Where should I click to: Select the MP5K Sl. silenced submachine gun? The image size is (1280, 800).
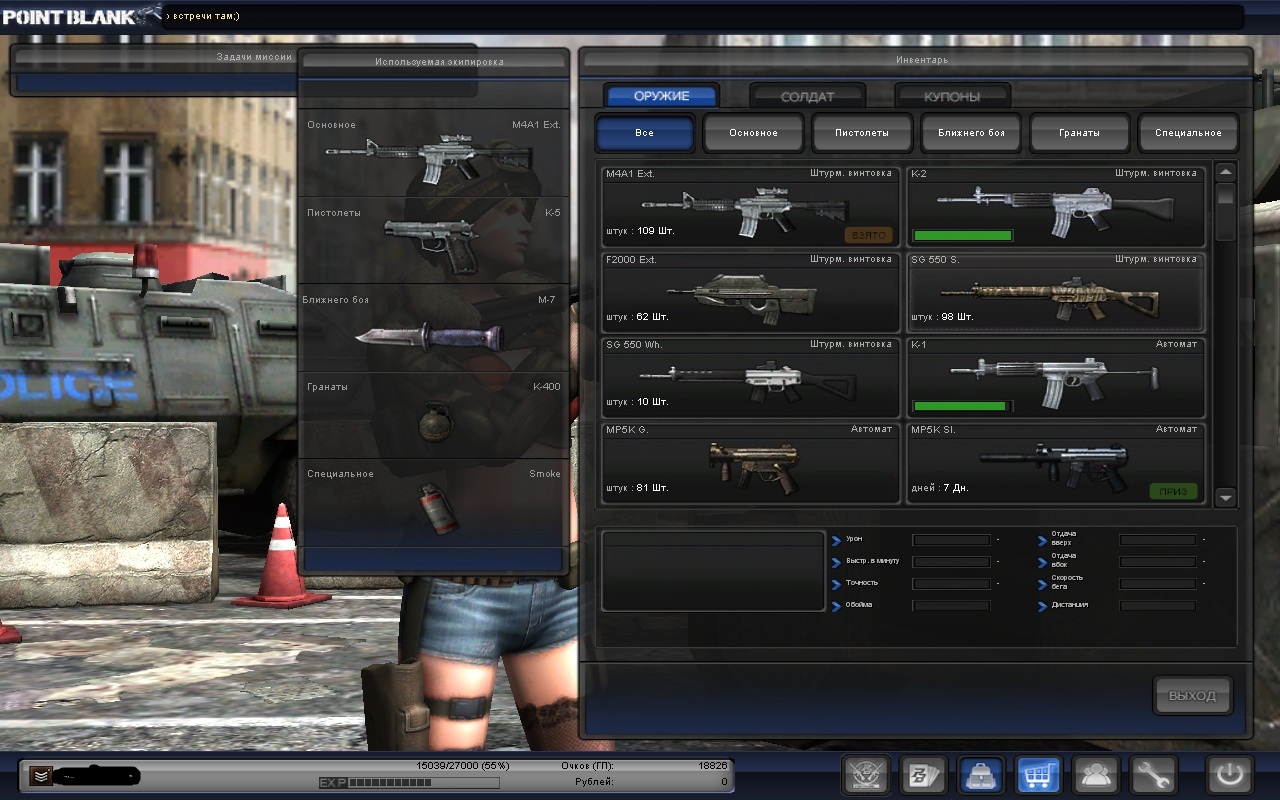coord(1056,463)
